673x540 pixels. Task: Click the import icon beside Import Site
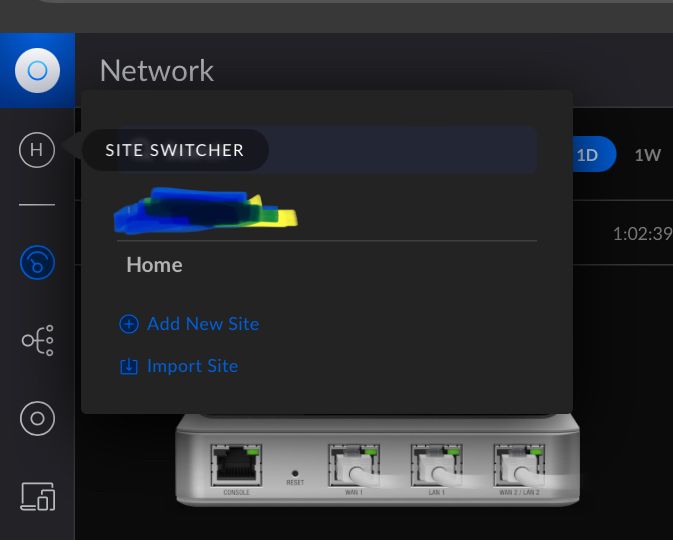[x=129, y=366]
